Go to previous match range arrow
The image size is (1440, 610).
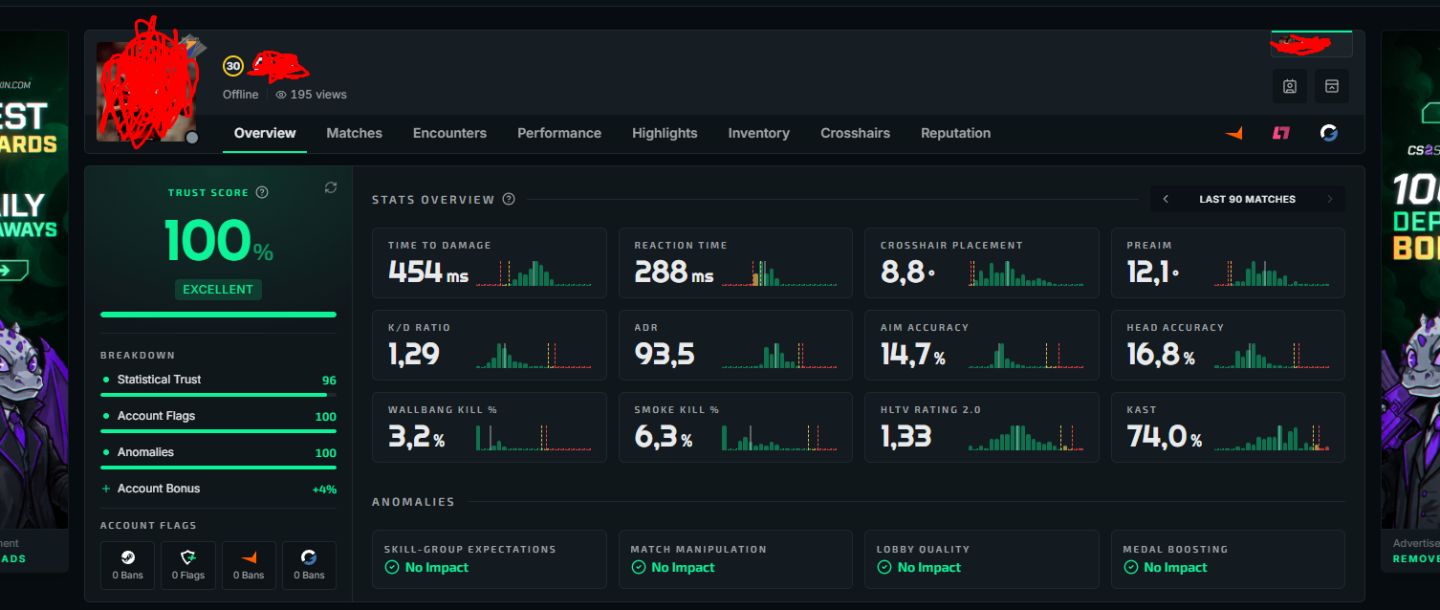1165,199
